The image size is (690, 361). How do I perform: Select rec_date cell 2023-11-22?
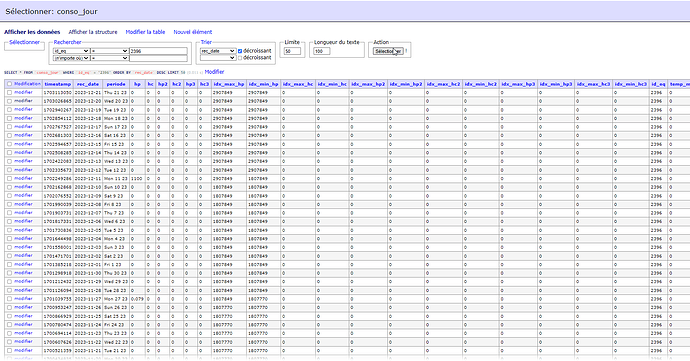(x=88, y=342)
